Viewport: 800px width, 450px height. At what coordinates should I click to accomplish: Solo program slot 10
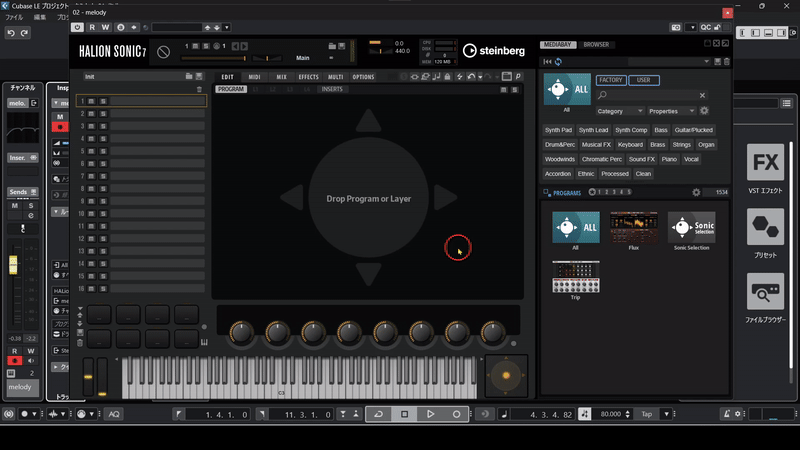coord(103,214)
